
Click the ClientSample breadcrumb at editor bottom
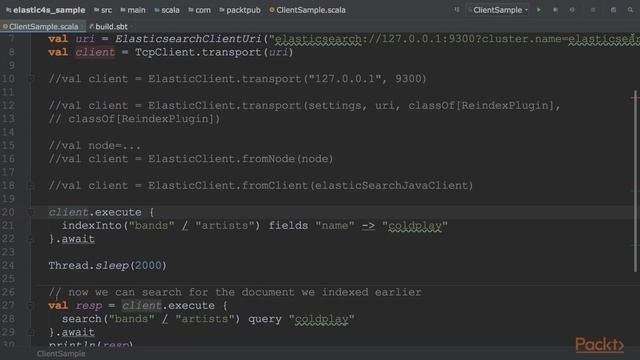61,353
